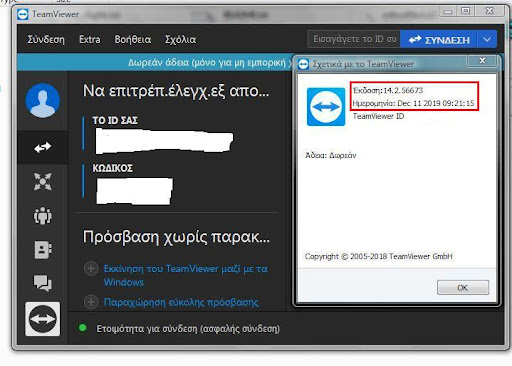Minimize the main TeamViewer window
The width and height of the screenshot is (512, 366).
pos(448,12)
